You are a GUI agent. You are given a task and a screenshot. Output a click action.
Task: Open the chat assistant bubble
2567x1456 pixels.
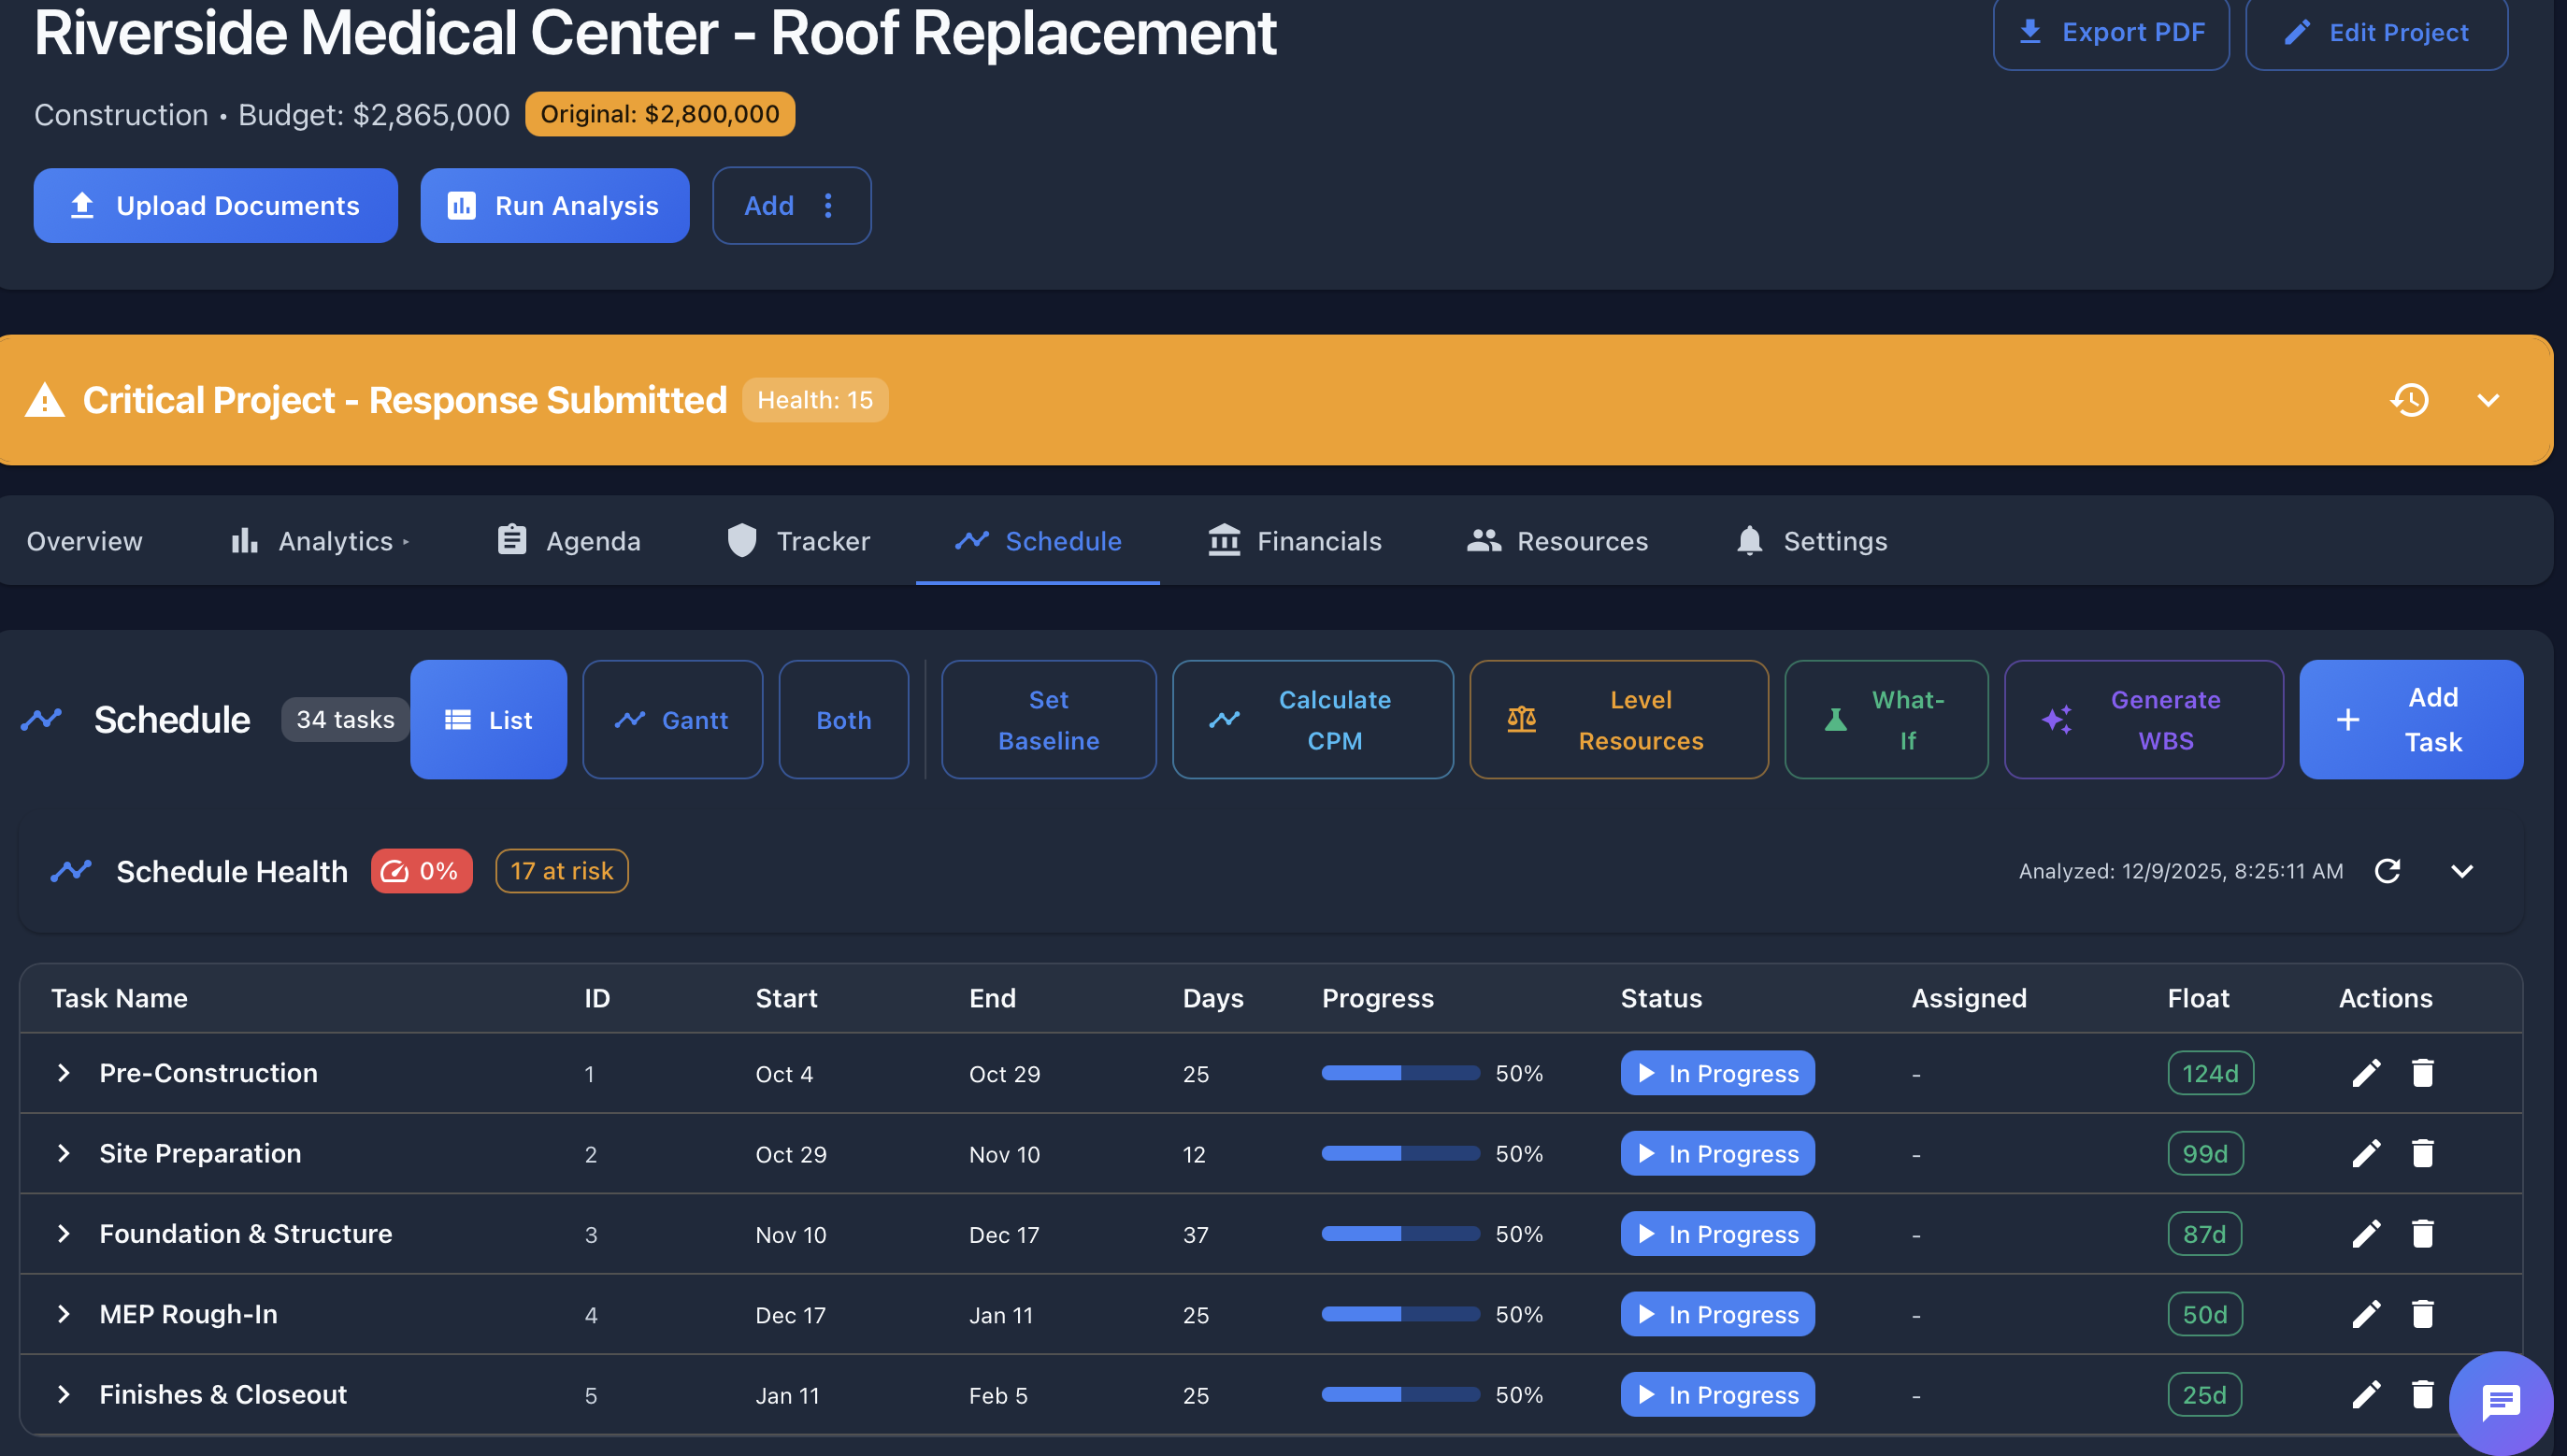pyautogui.click(x=2500, y=1400)
